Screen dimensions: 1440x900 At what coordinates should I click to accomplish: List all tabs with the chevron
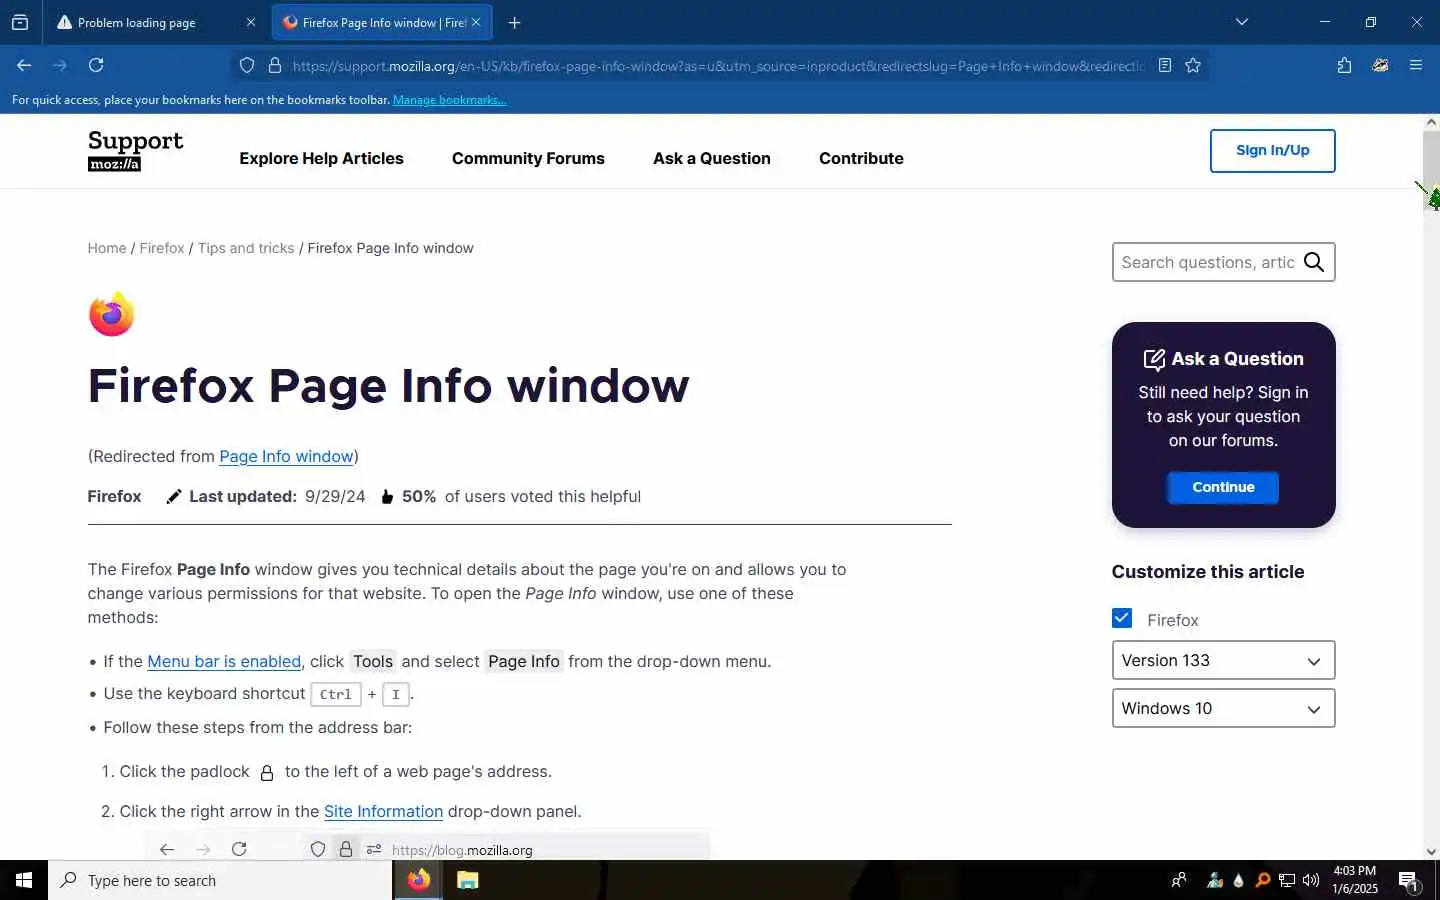(x=1242, y=22)
